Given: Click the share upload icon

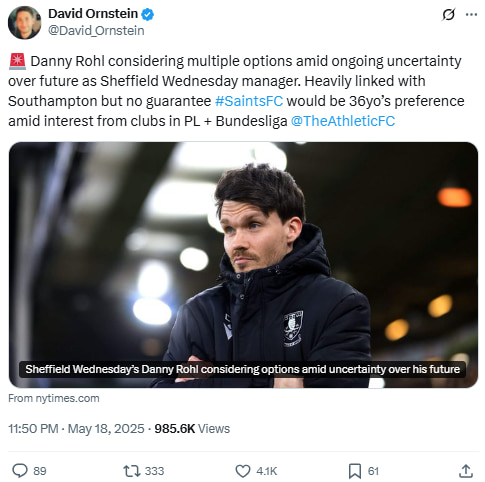Looking at the screenshot, I should point(466,471).
